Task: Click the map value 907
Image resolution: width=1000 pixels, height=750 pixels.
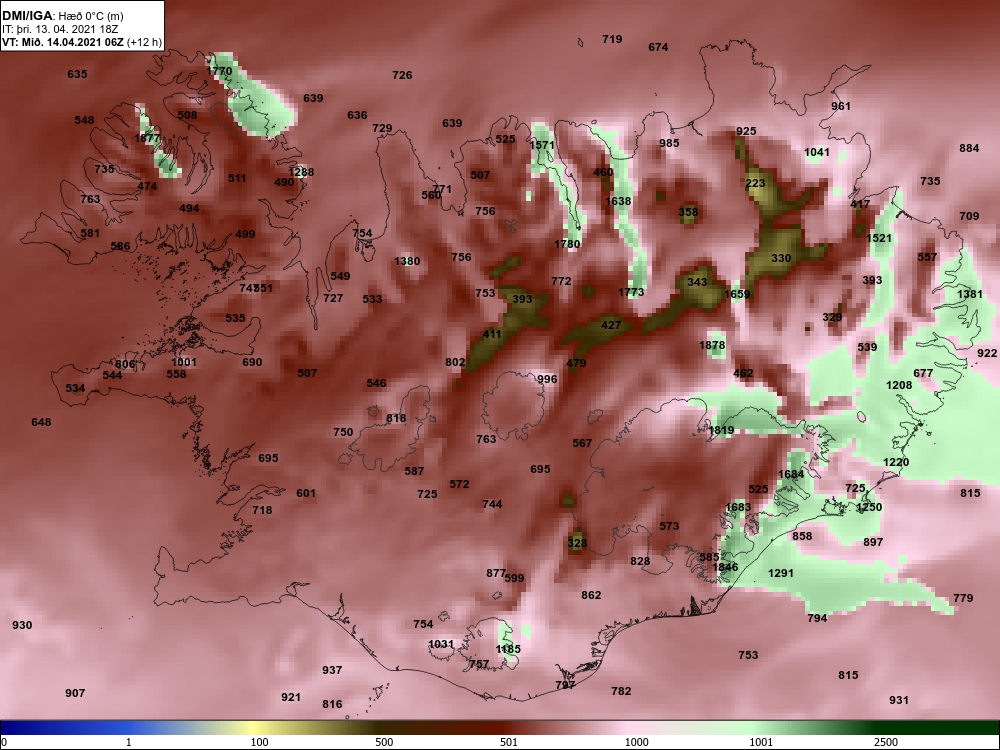Action: coord(75,693)
